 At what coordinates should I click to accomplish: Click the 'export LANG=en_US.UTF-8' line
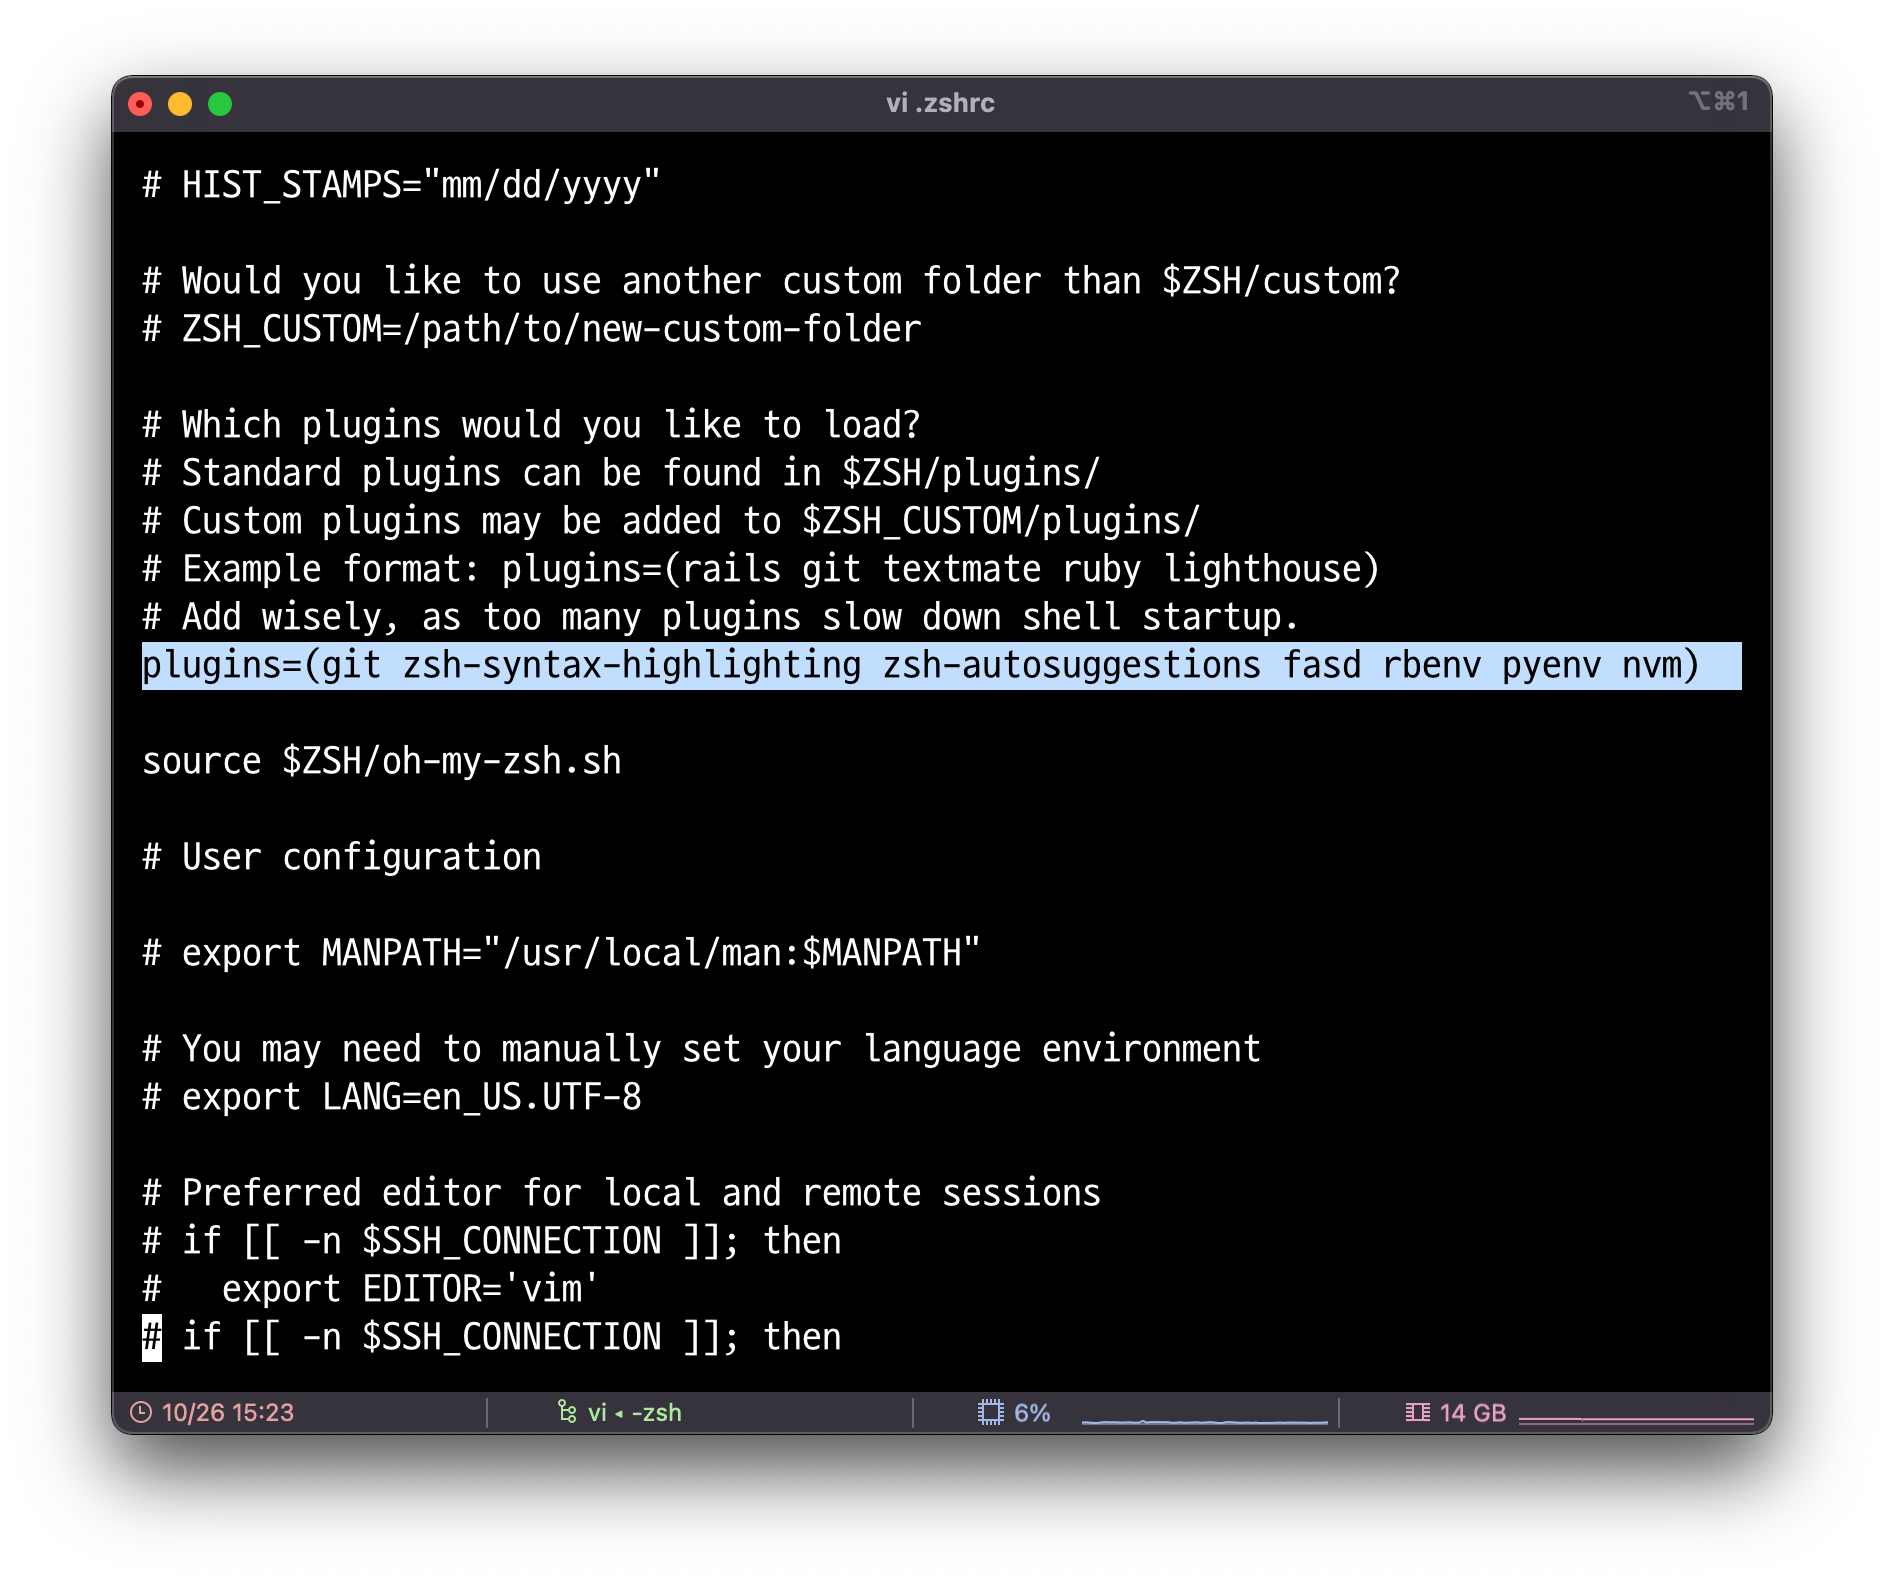[391, 1097]
